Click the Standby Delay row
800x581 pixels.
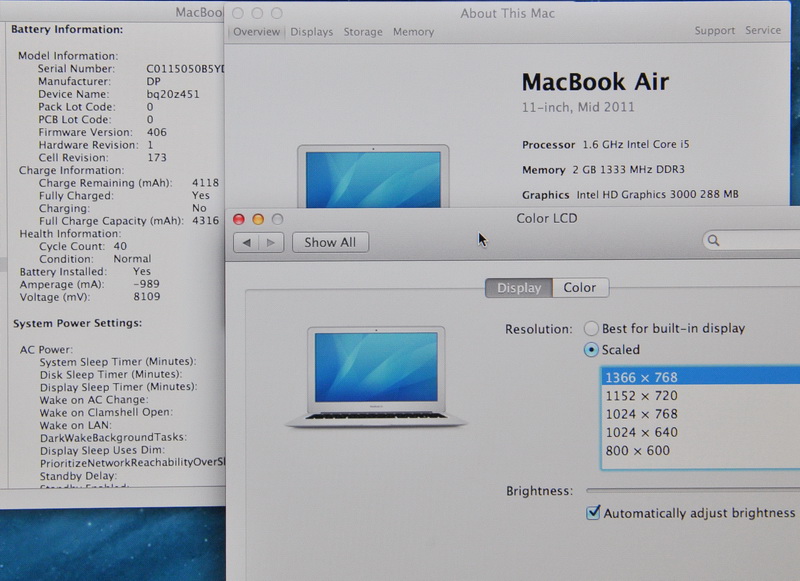click(x=78, y=475)
